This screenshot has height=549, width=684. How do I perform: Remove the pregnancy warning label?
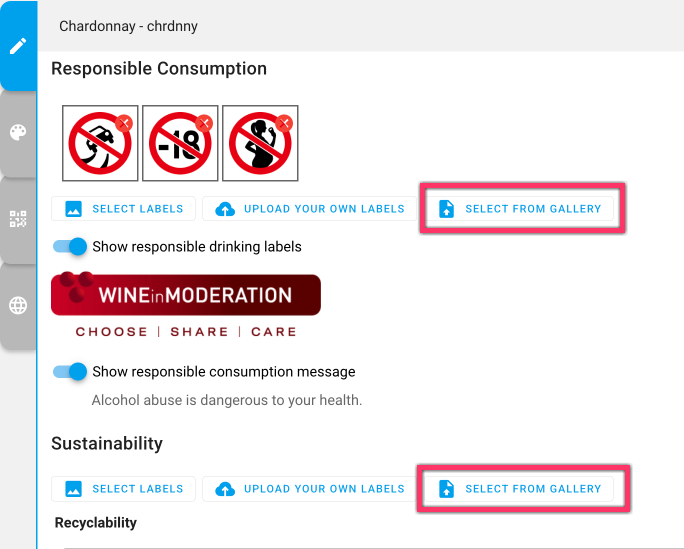point(284,123)
